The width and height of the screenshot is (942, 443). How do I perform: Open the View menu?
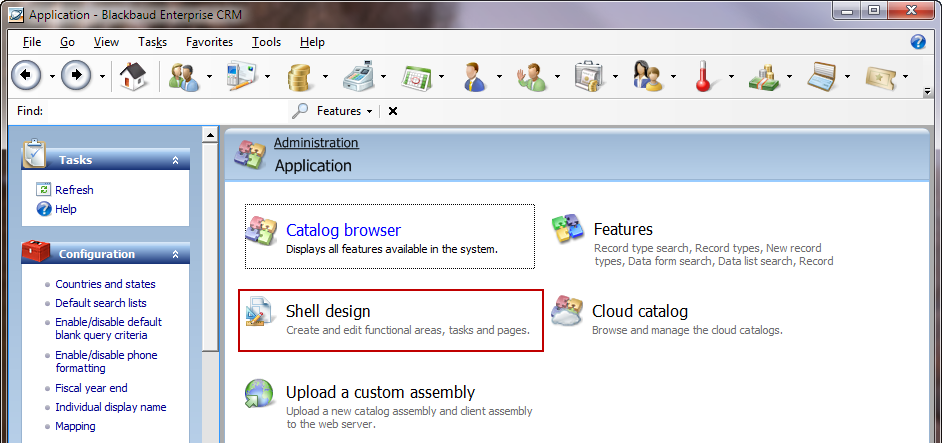point(106,42)
